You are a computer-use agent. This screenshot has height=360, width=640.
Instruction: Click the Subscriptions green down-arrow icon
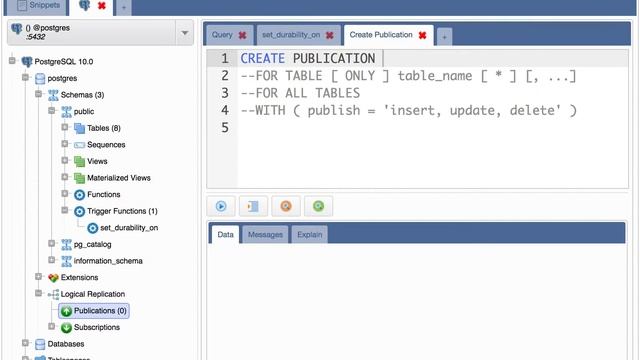point(66,328)
